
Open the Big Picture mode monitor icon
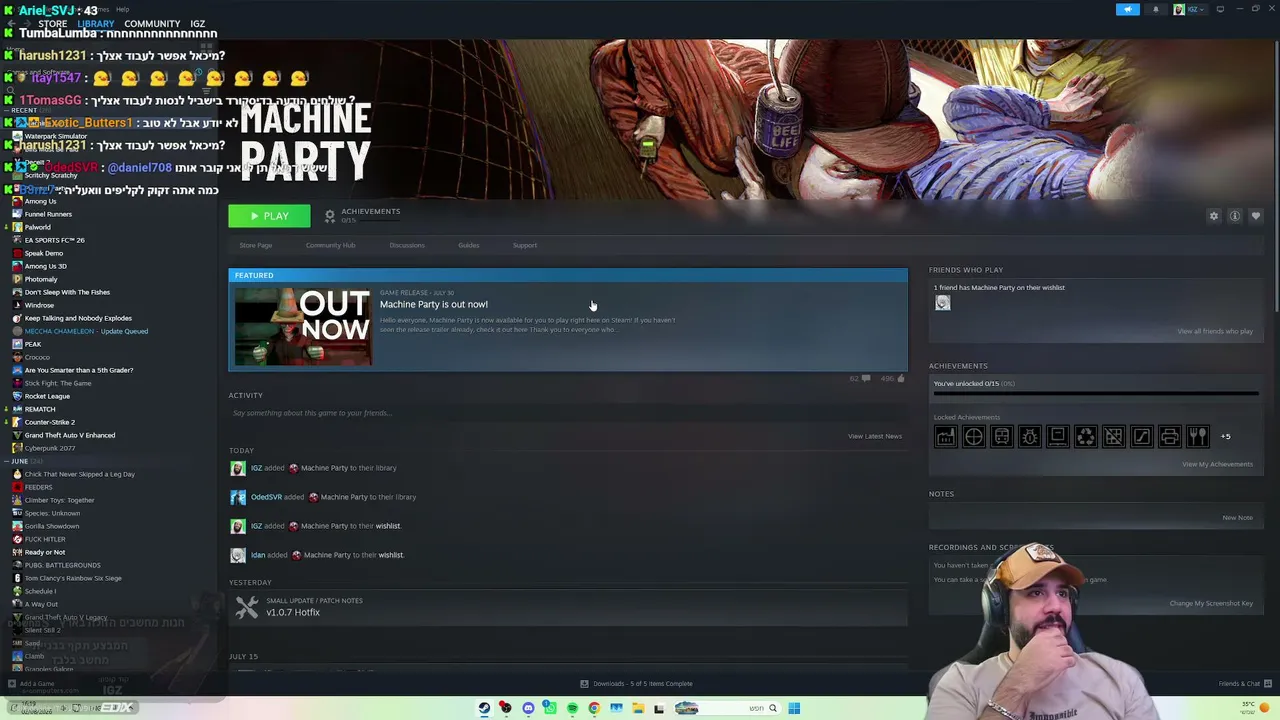click(x=1220, y=9)
